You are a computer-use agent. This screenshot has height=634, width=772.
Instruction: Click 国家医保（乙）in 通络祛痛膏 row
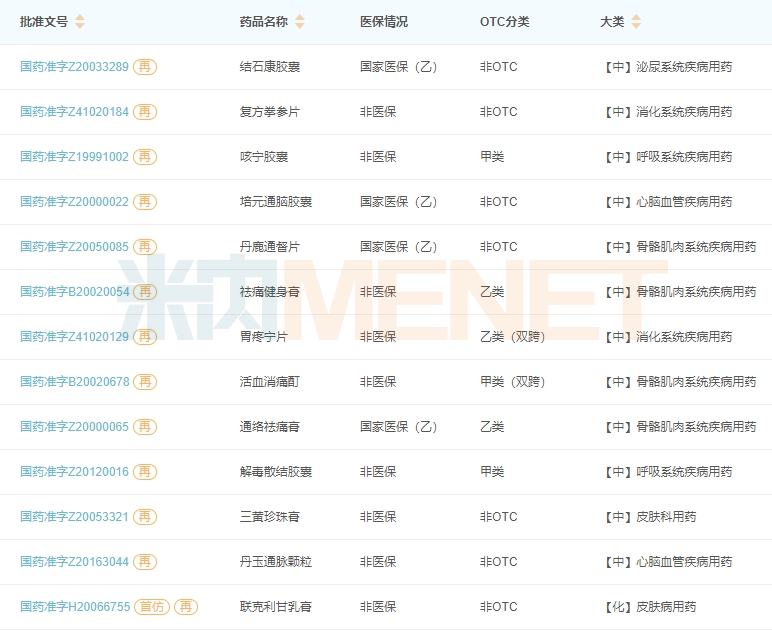399,426
